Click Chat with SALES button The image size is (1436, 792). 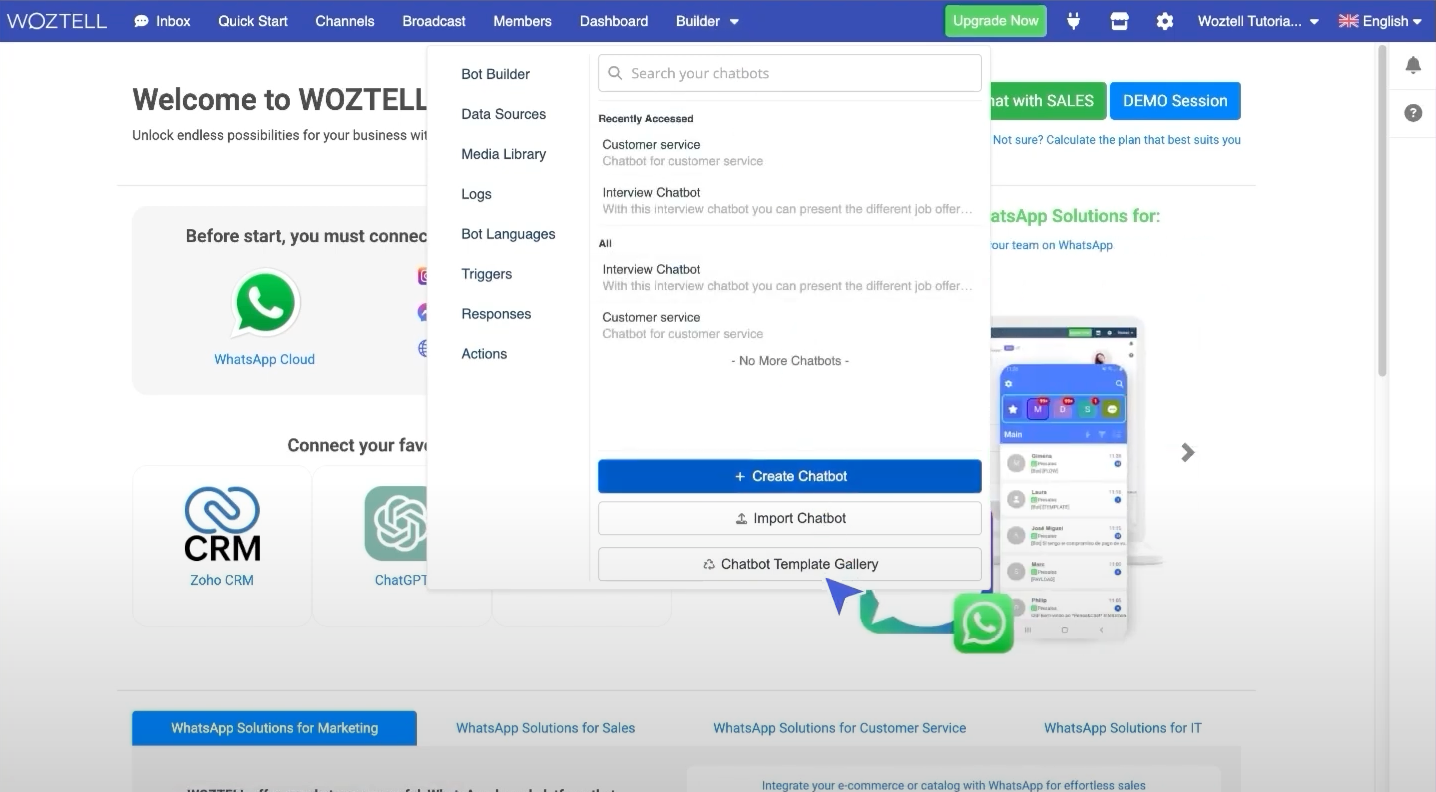(x=1048, y=101)
